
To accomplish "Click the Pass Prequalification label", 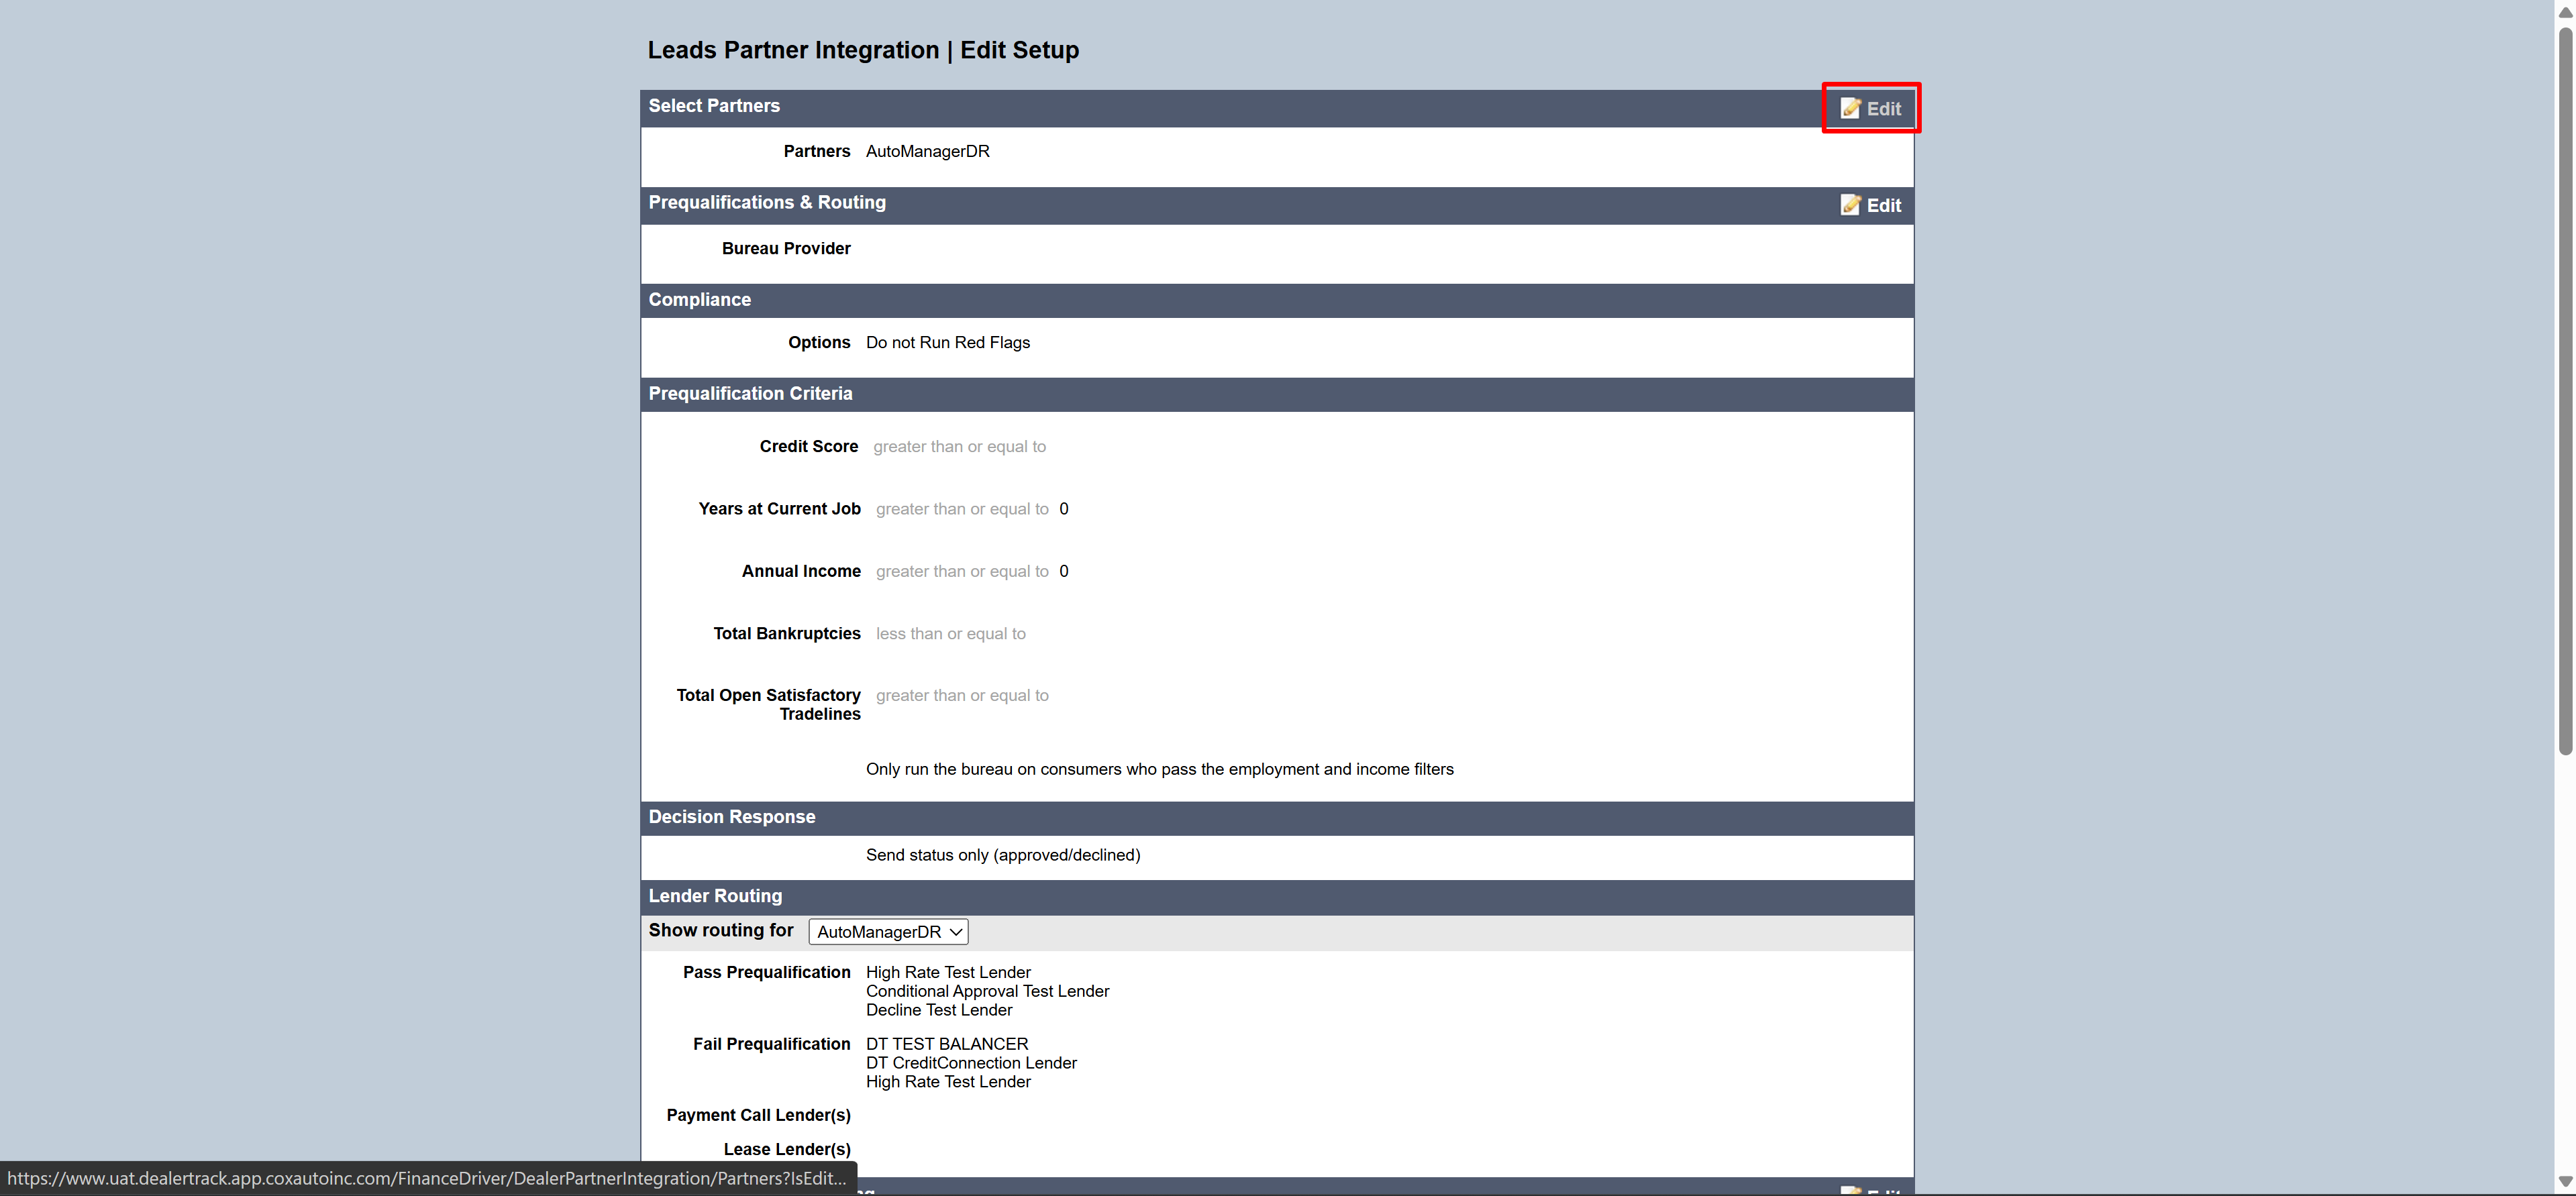I will pos(766,972).
